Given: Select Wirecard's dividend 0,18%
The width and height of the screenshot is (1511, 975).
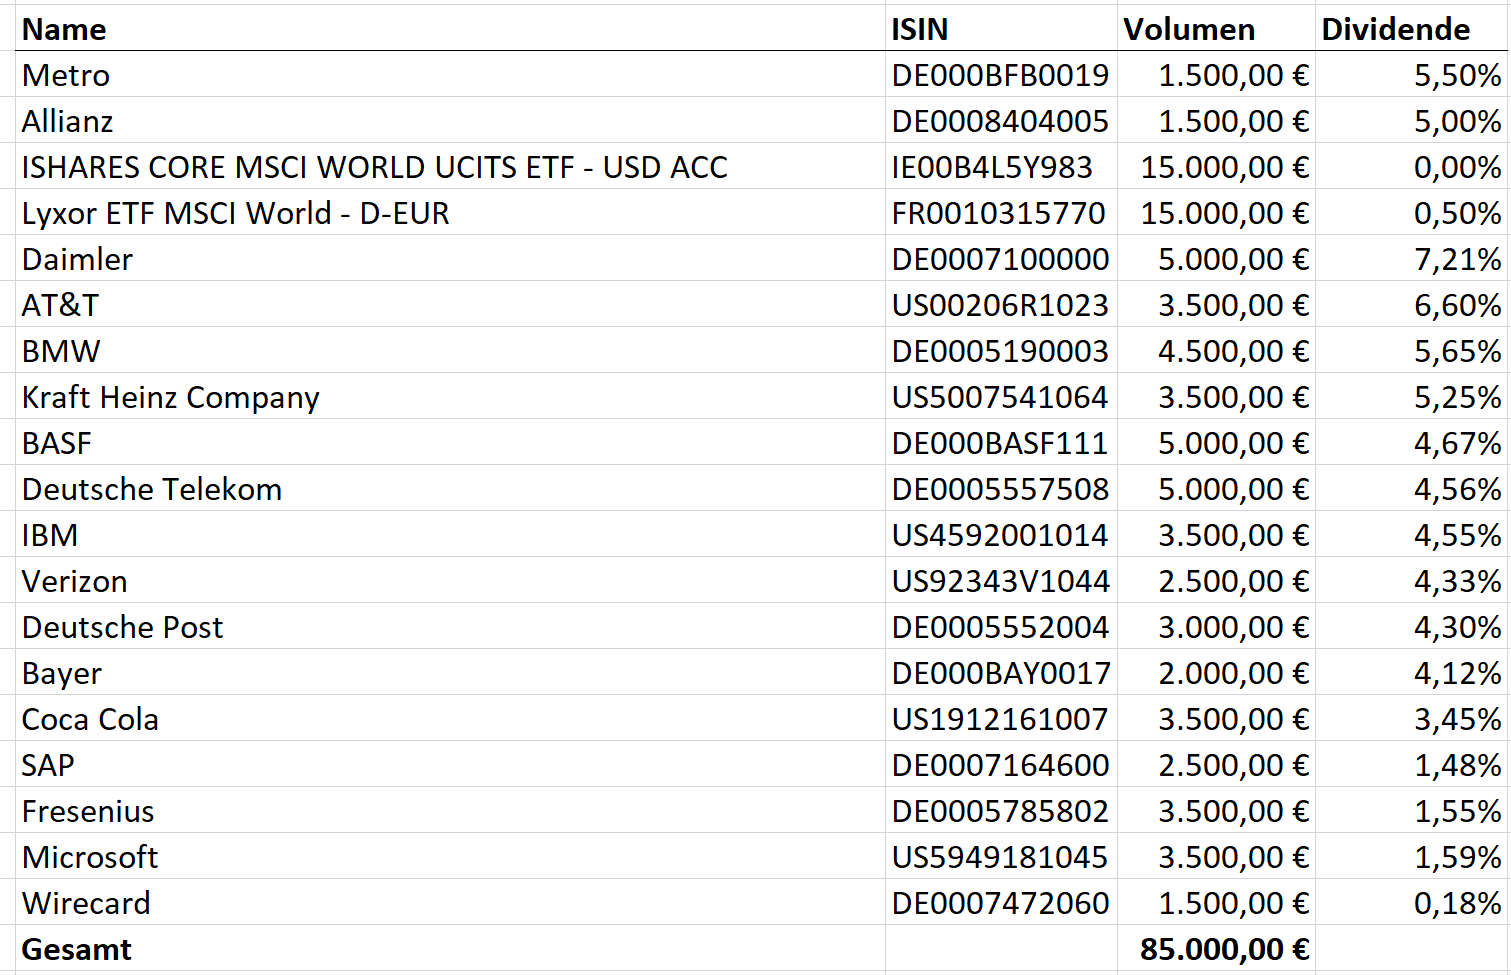Looking at the screenshot, I should [x=1456, y=903].
